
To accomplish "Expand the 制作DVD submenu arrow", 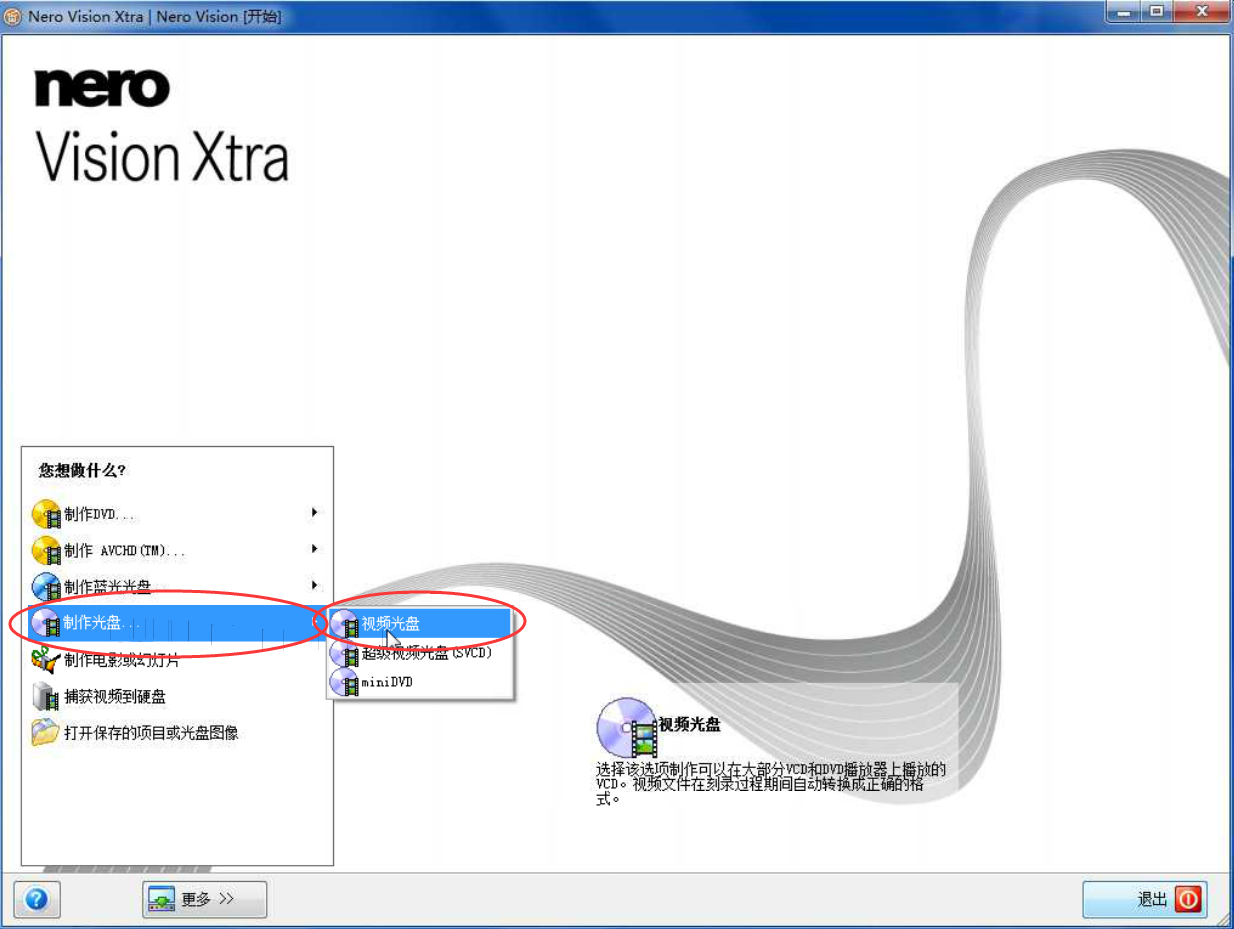I will point(314,513).
